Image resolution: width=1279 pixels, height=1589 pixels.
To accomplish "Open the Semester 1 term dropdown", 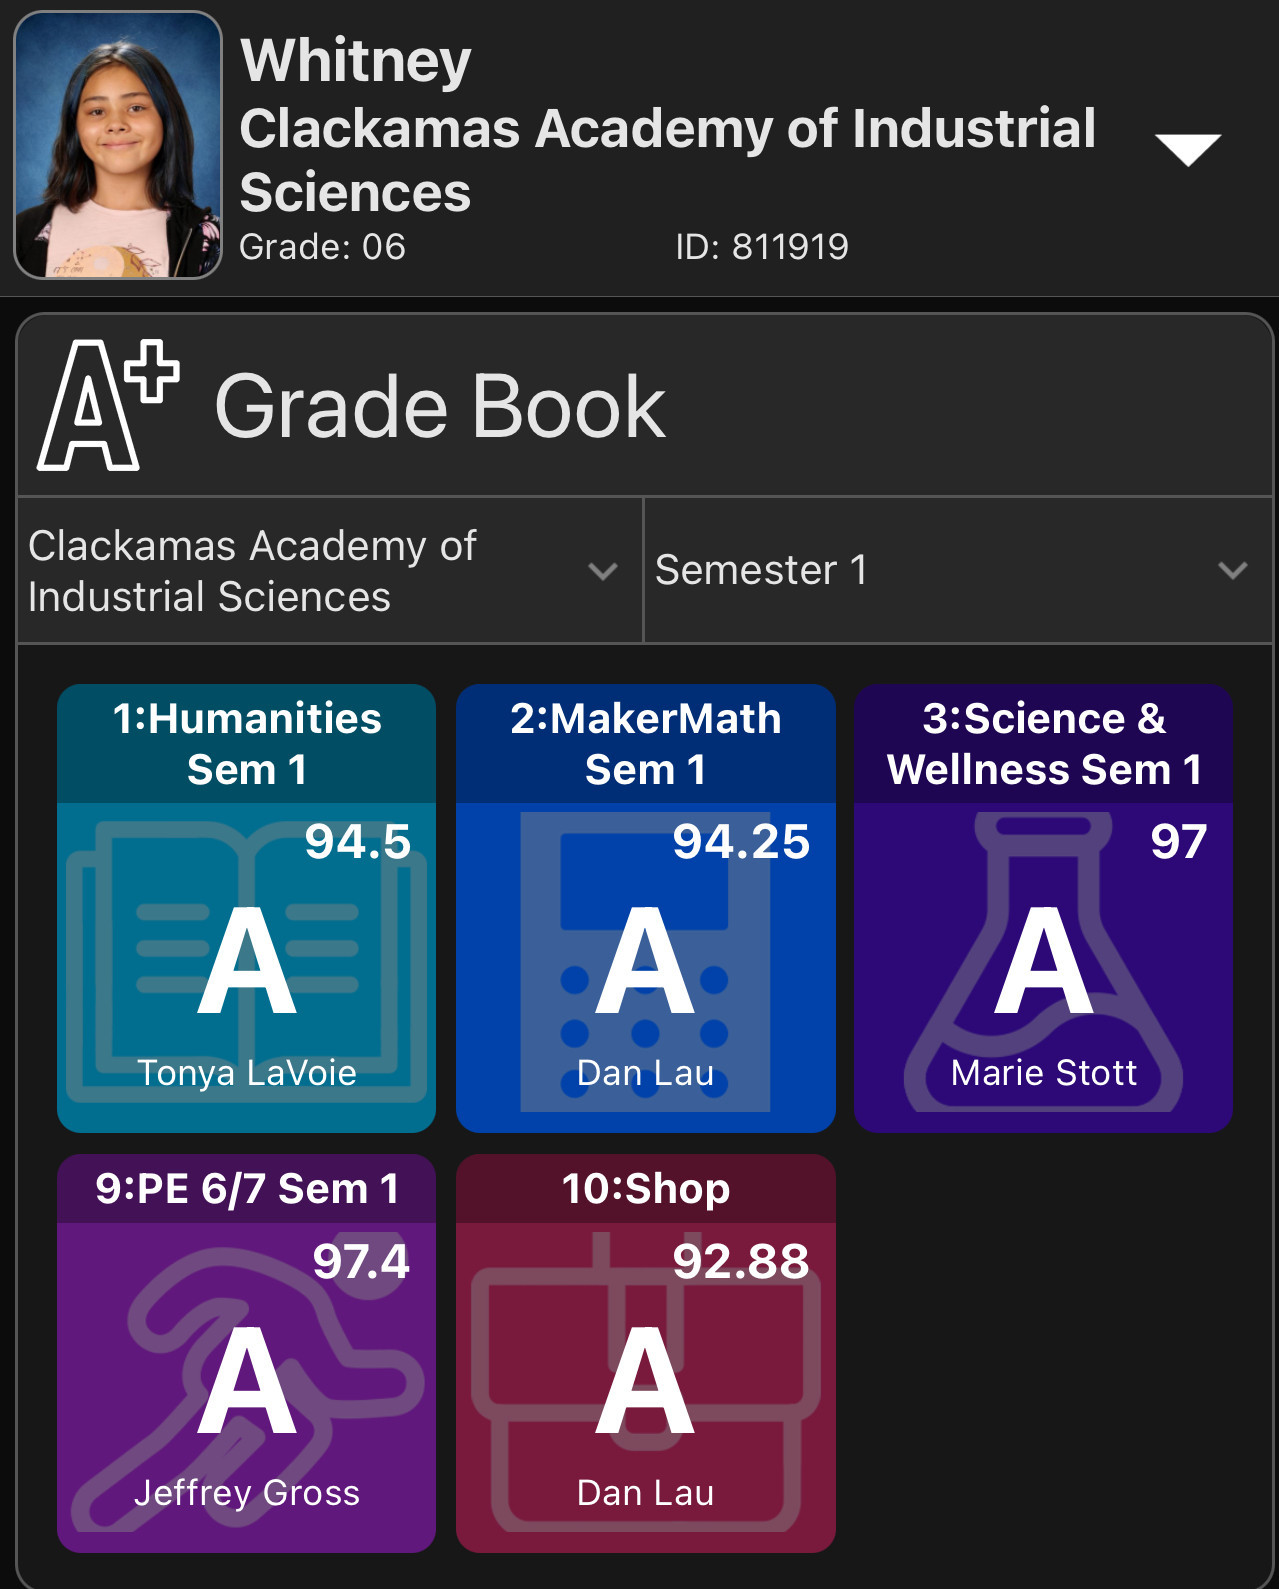I will (x=957, y=570).
